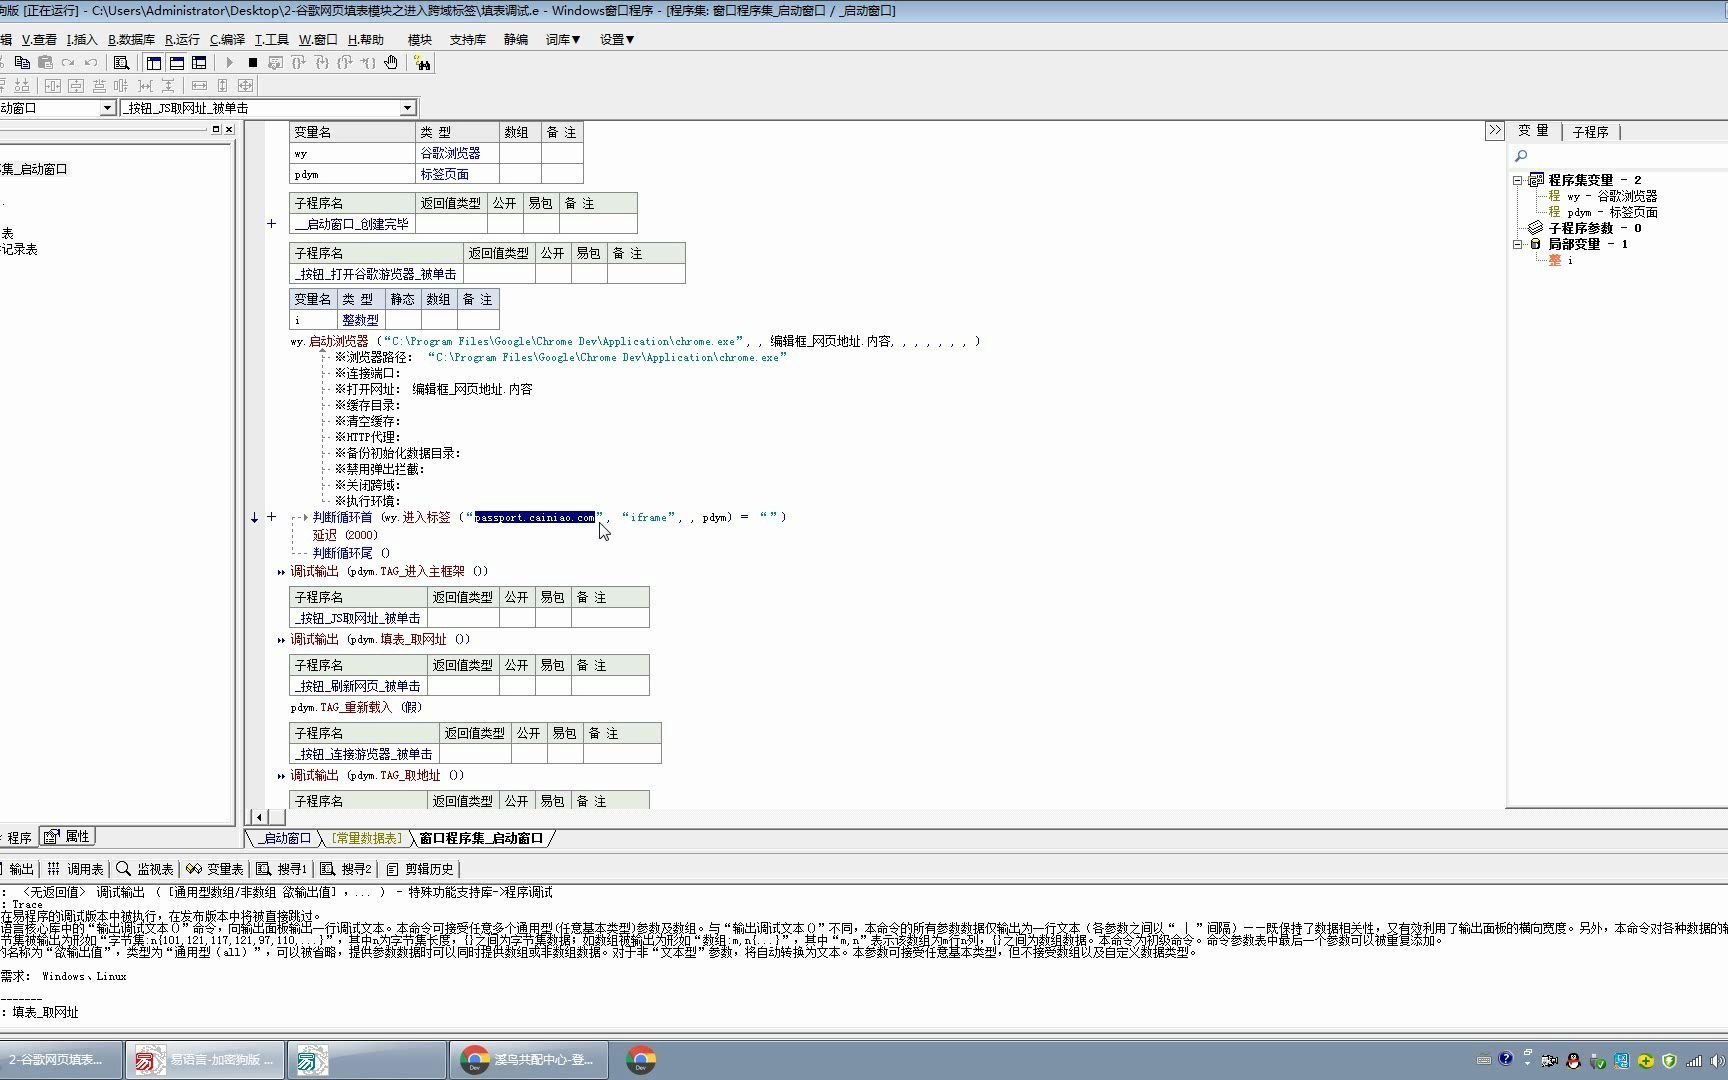Open the find/preview magnifier toolbar icon
Screen dimensions: 1728x1080
coord(122,63)
